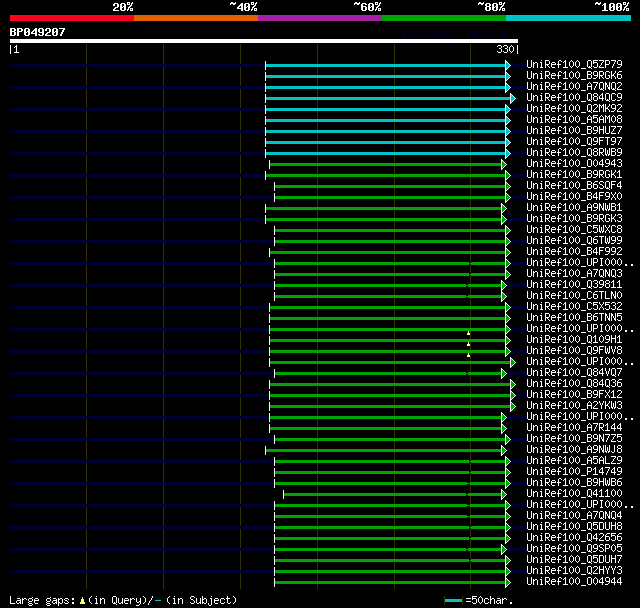
Task: Click the purple segment of the identity scale
Action: coord(320,18)
